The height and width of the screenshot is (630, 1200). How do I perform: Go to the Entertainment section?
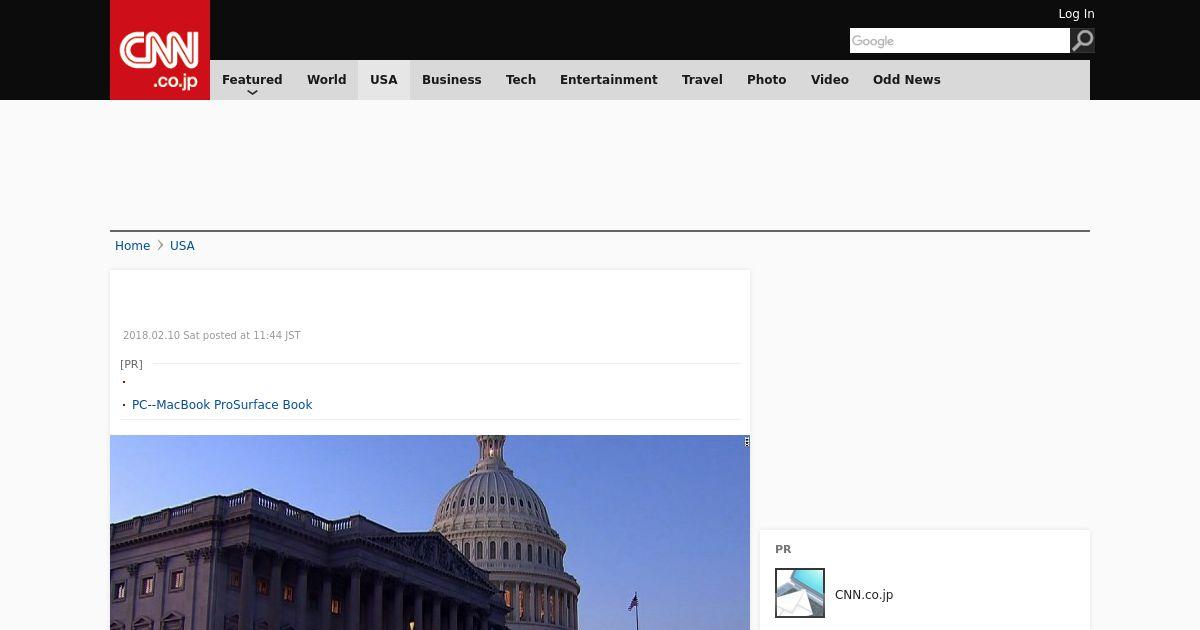point(609,80)
